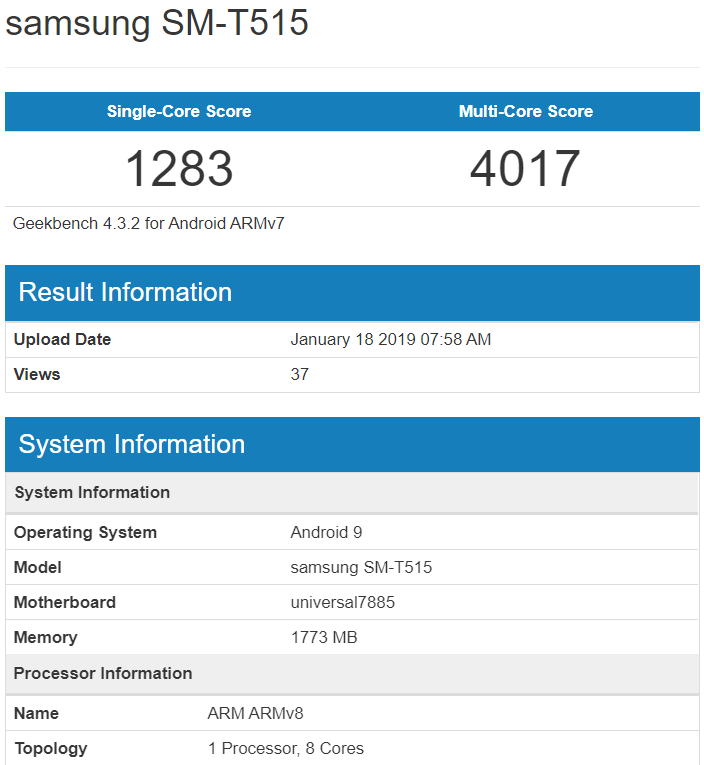Click the Motherboard label

(x=65, y=603)
